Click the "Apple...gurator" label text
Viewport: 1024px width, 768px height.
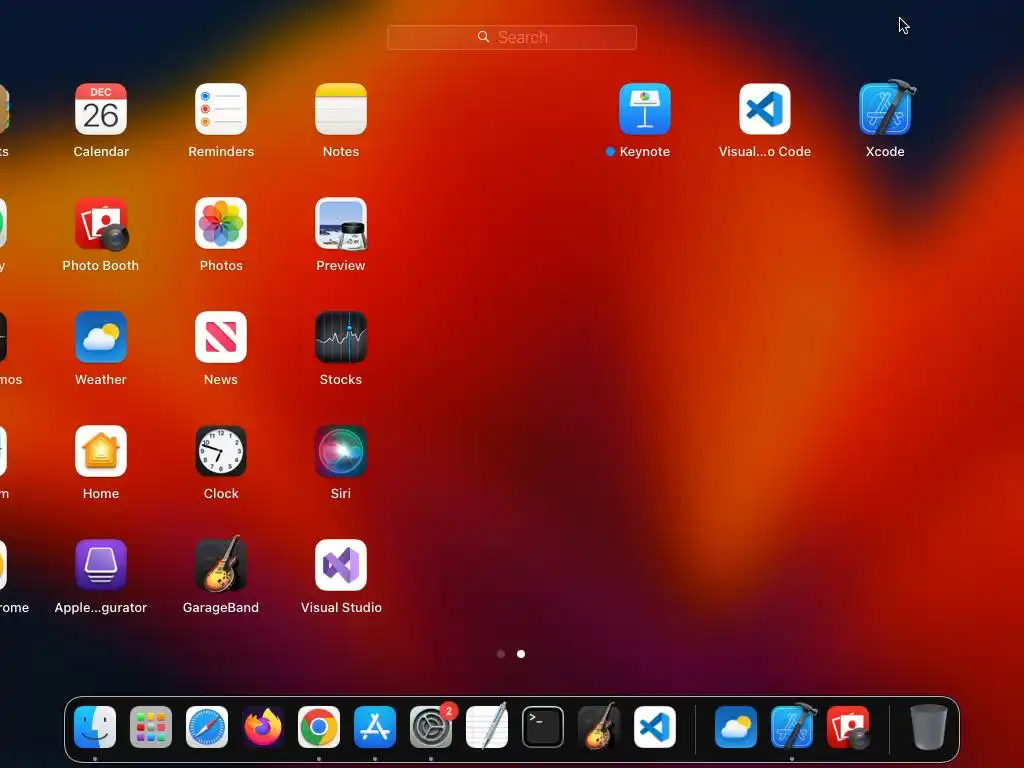(x=101, y=608)
